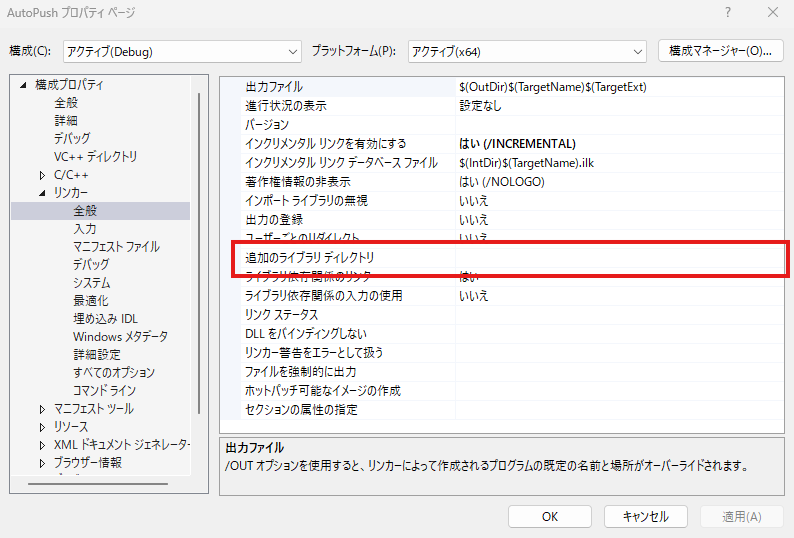Click the tree panel horizontal scrollbar
794x538 pixels.
click(x=98, y=484)
